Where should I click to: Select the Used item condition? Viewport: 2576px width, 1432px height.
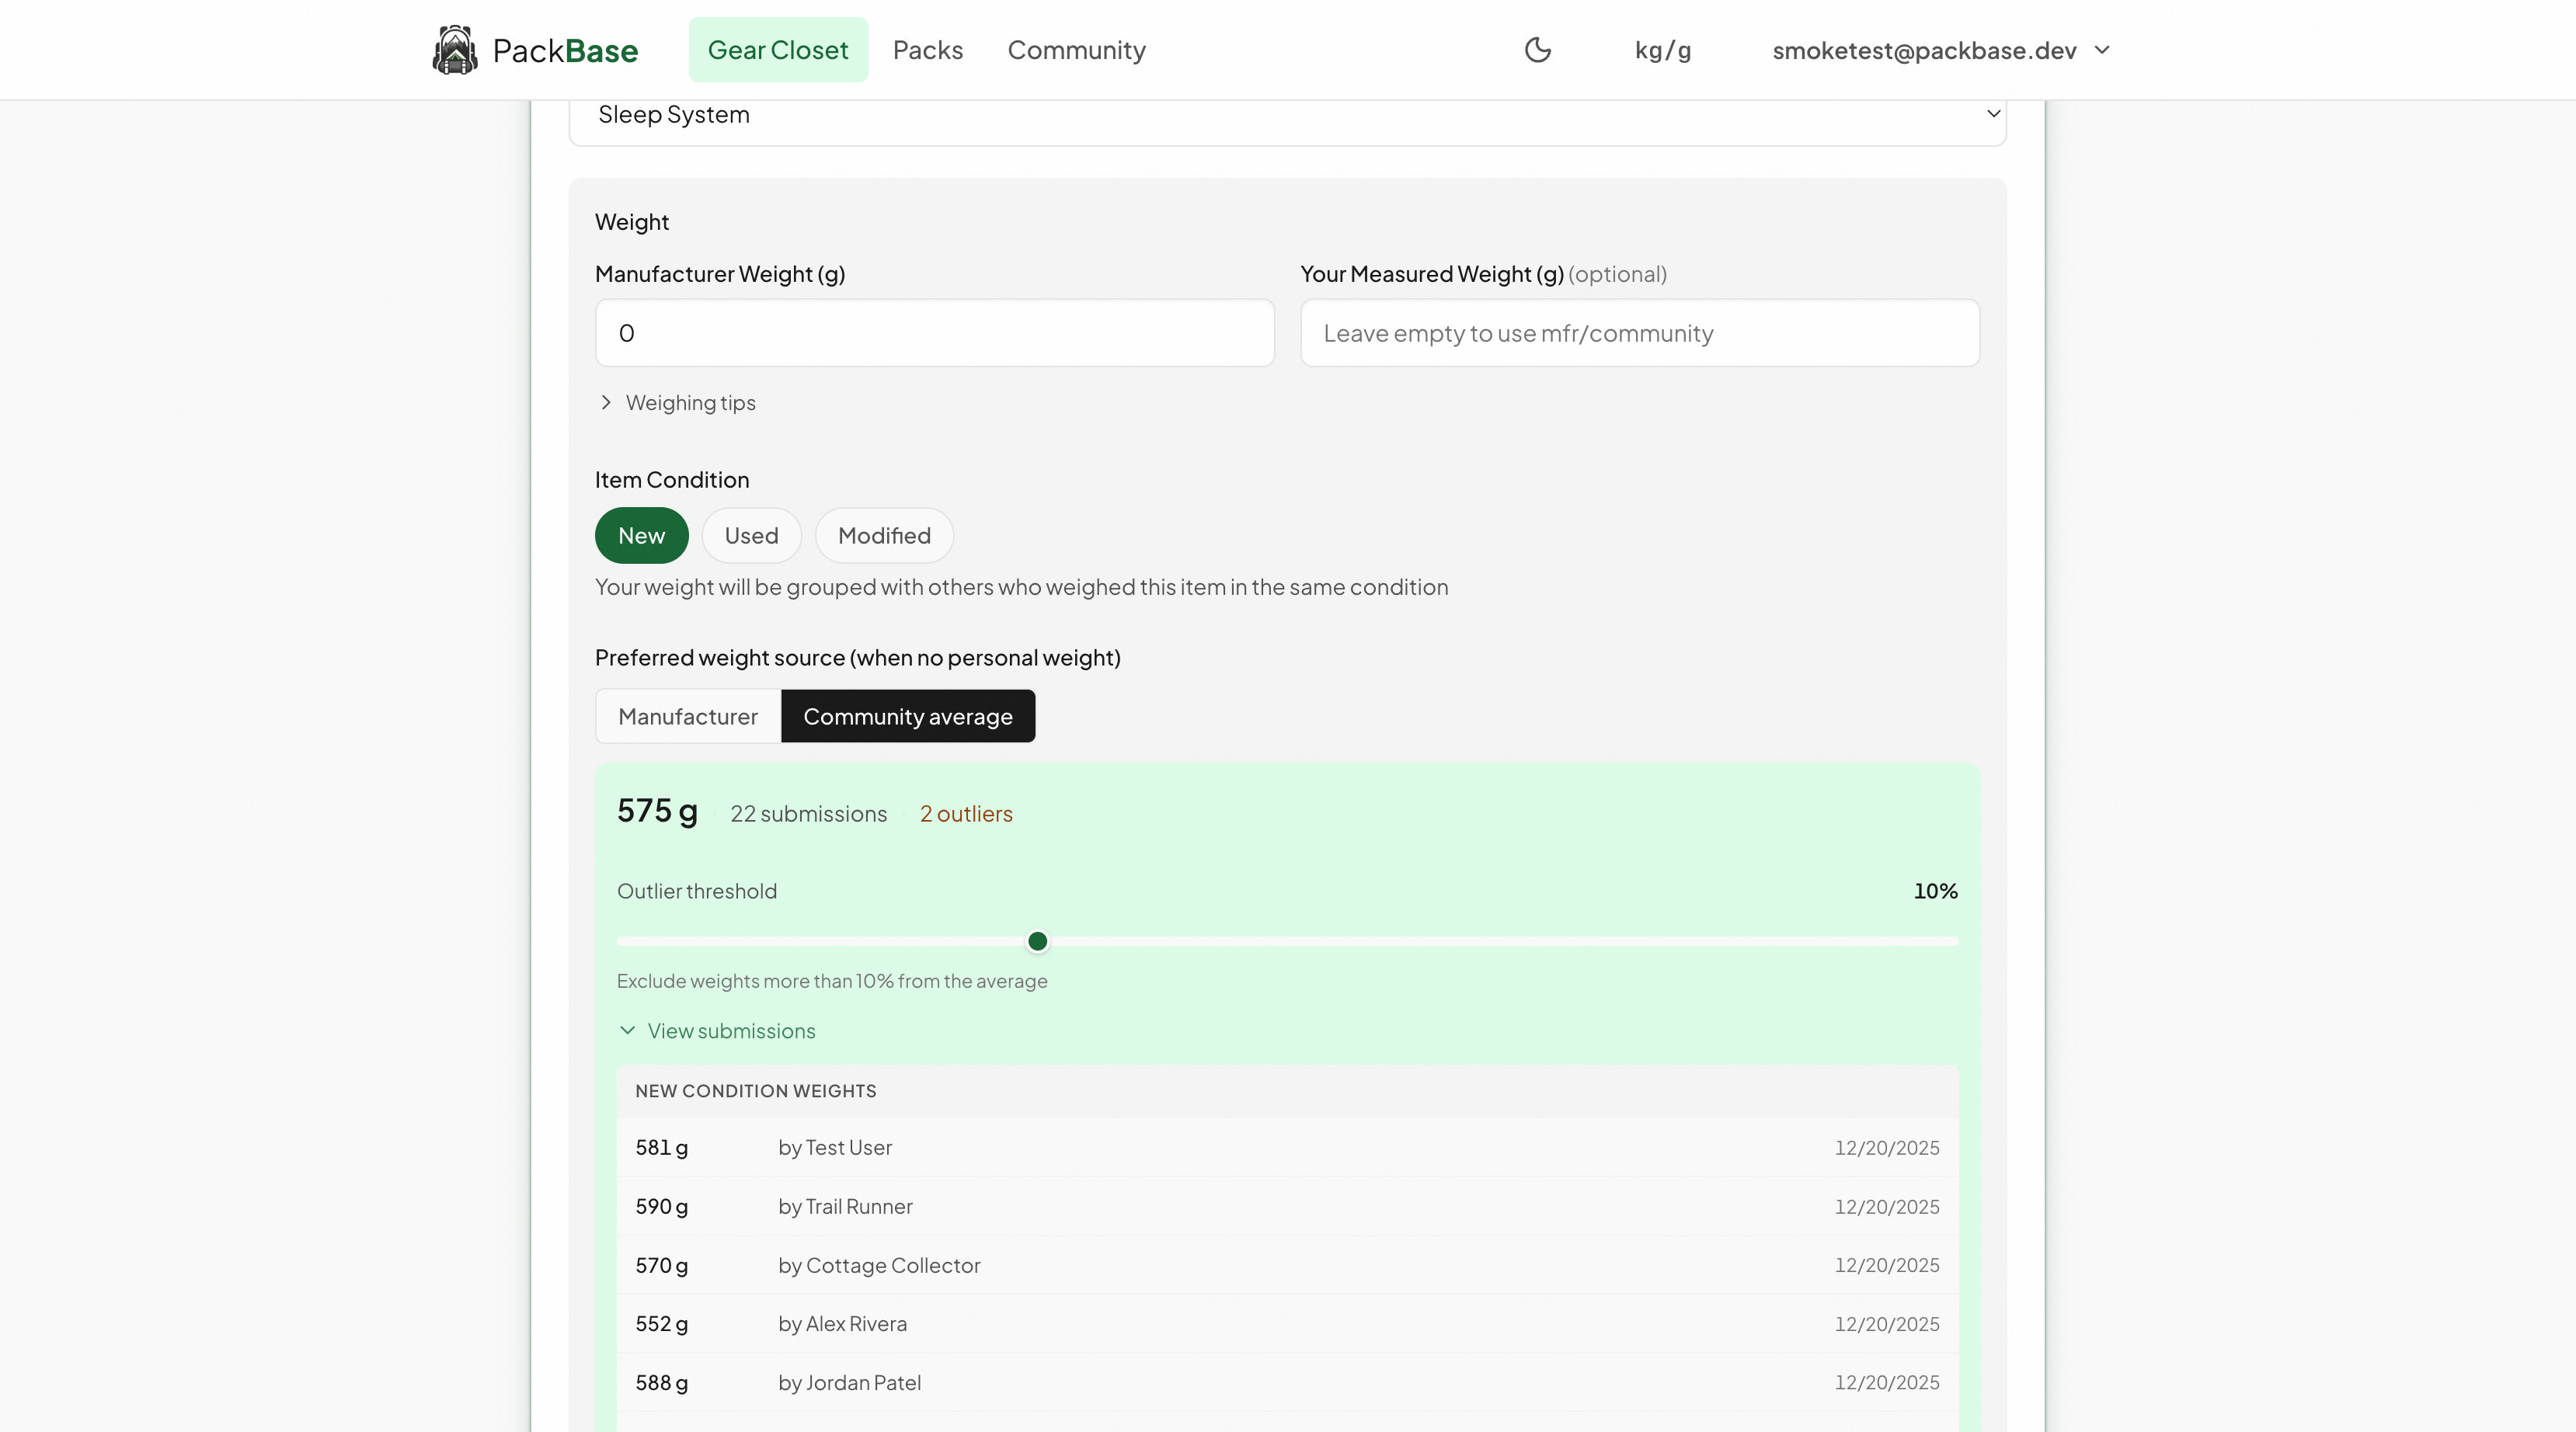(751, 536)
